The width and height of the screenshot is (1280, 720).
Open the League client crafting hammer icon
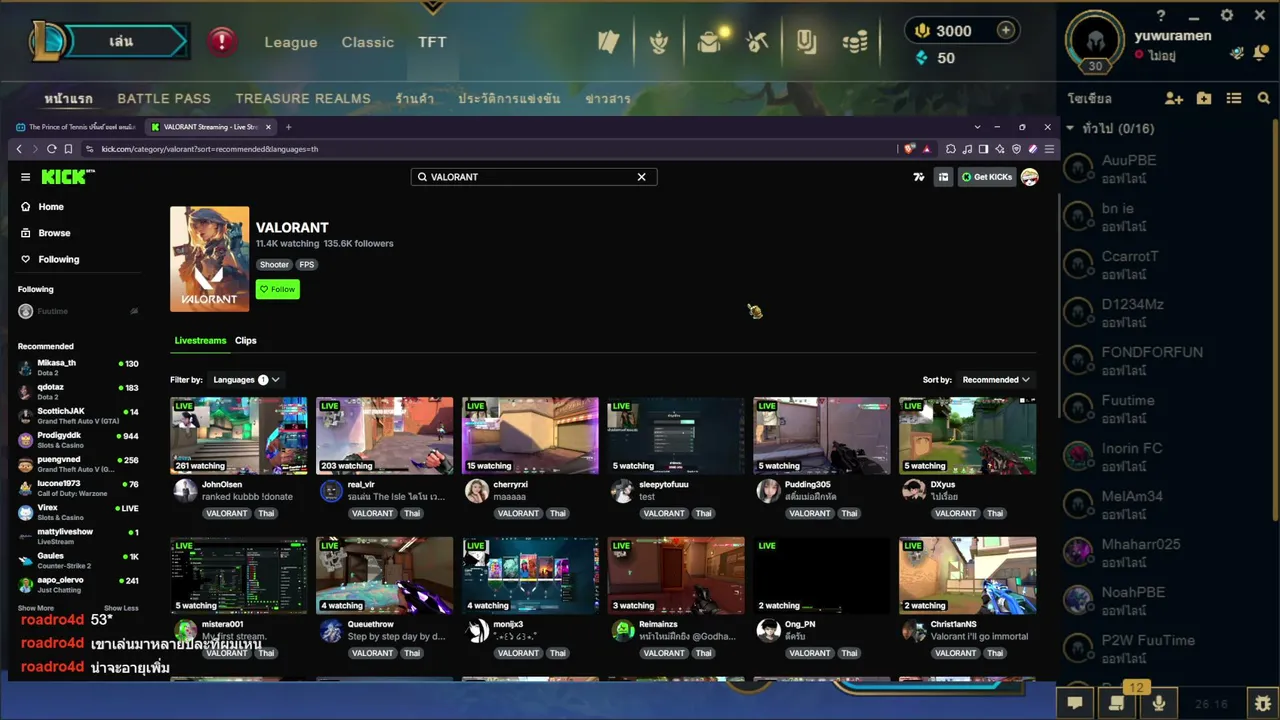tap(757, 41)
